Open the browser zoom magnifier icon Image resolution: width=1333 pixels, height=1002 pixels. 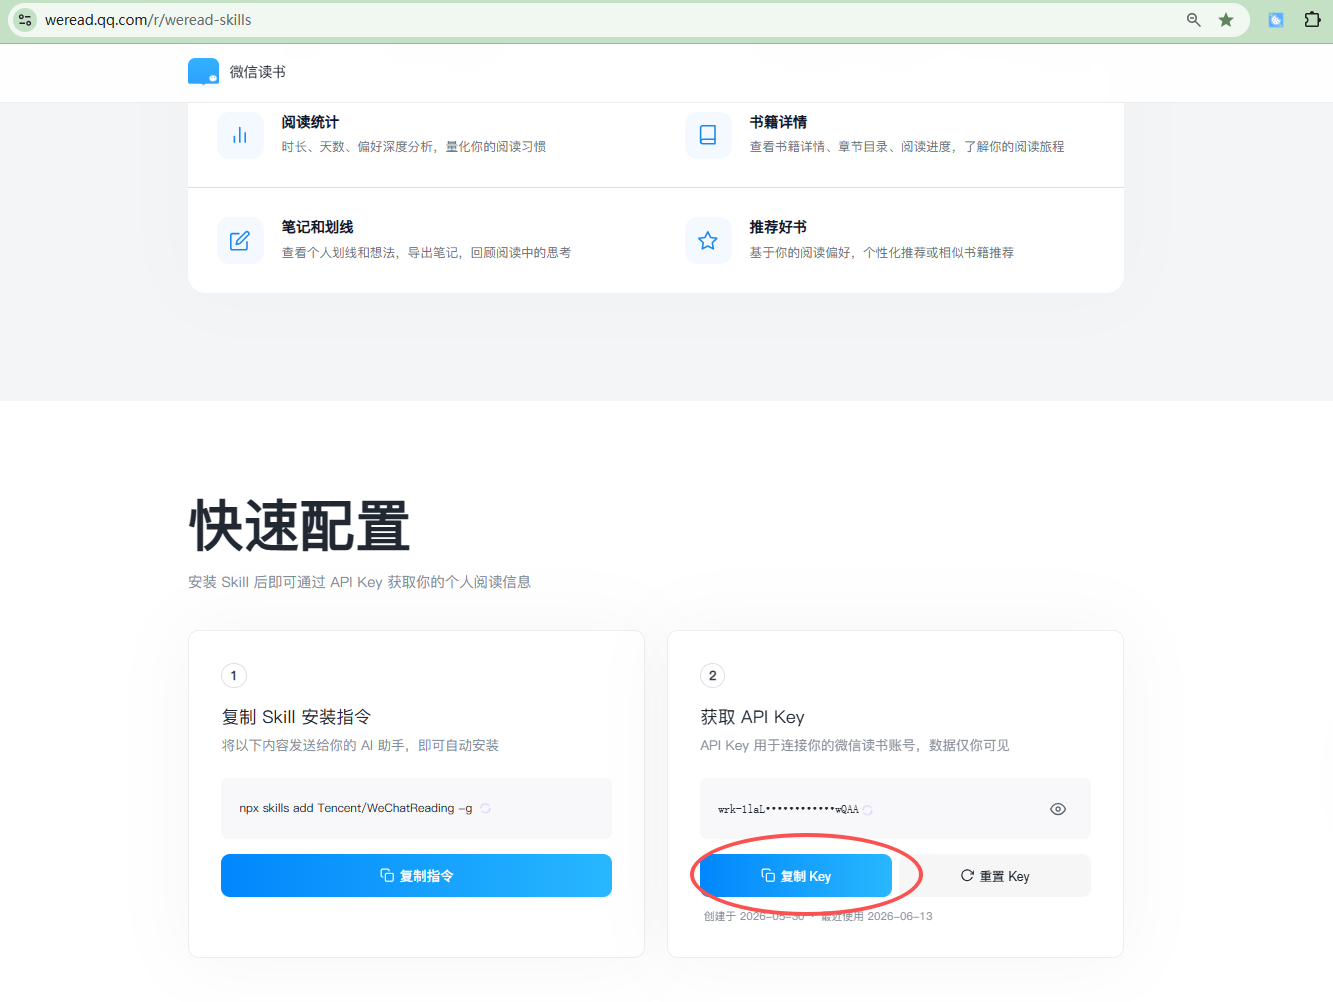pos(1193,20)
